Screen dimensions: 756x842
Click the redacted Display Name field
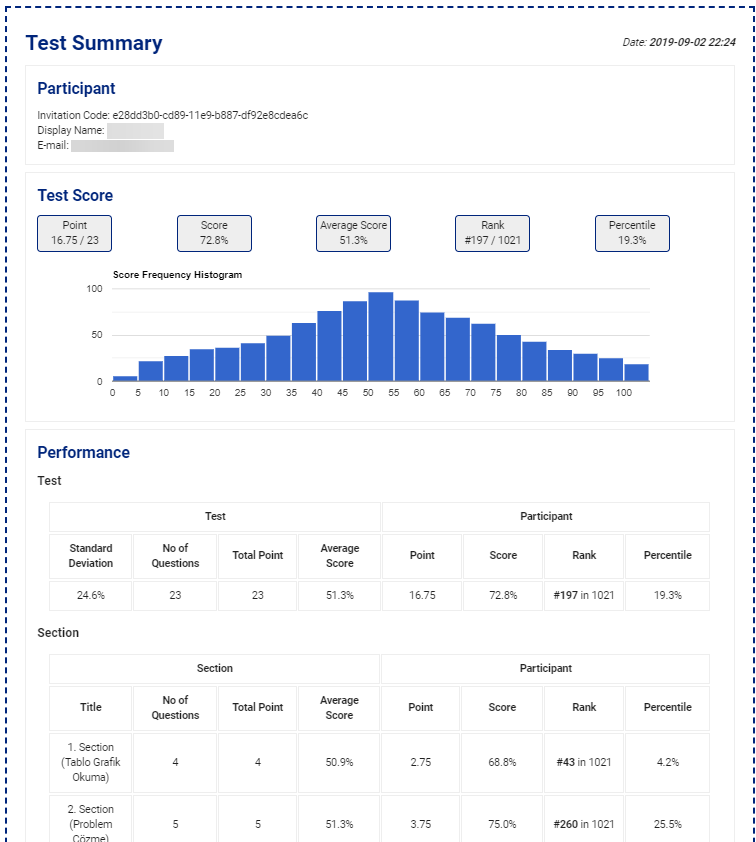click(x=135, y=130)
